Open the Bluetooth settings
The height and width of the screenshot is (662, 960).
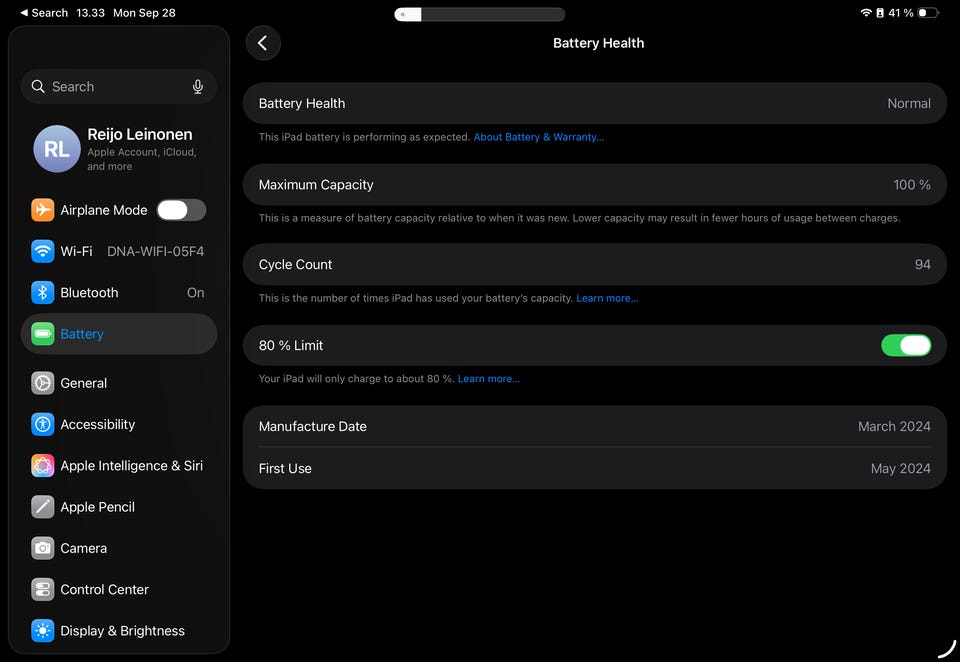[119, 293]
